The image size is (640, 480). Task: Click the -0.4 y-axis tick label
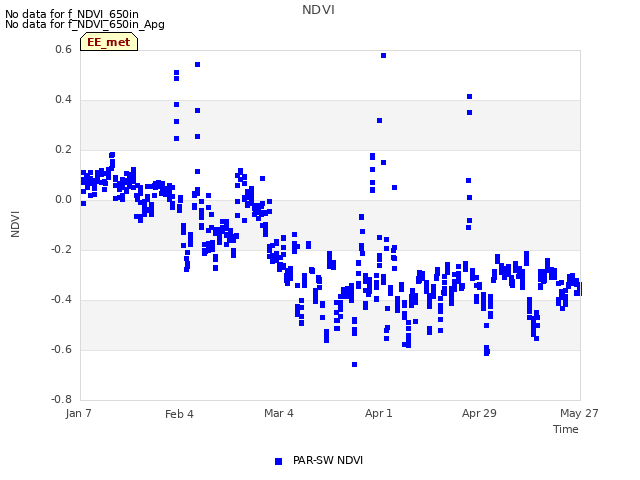pos(61,300)
